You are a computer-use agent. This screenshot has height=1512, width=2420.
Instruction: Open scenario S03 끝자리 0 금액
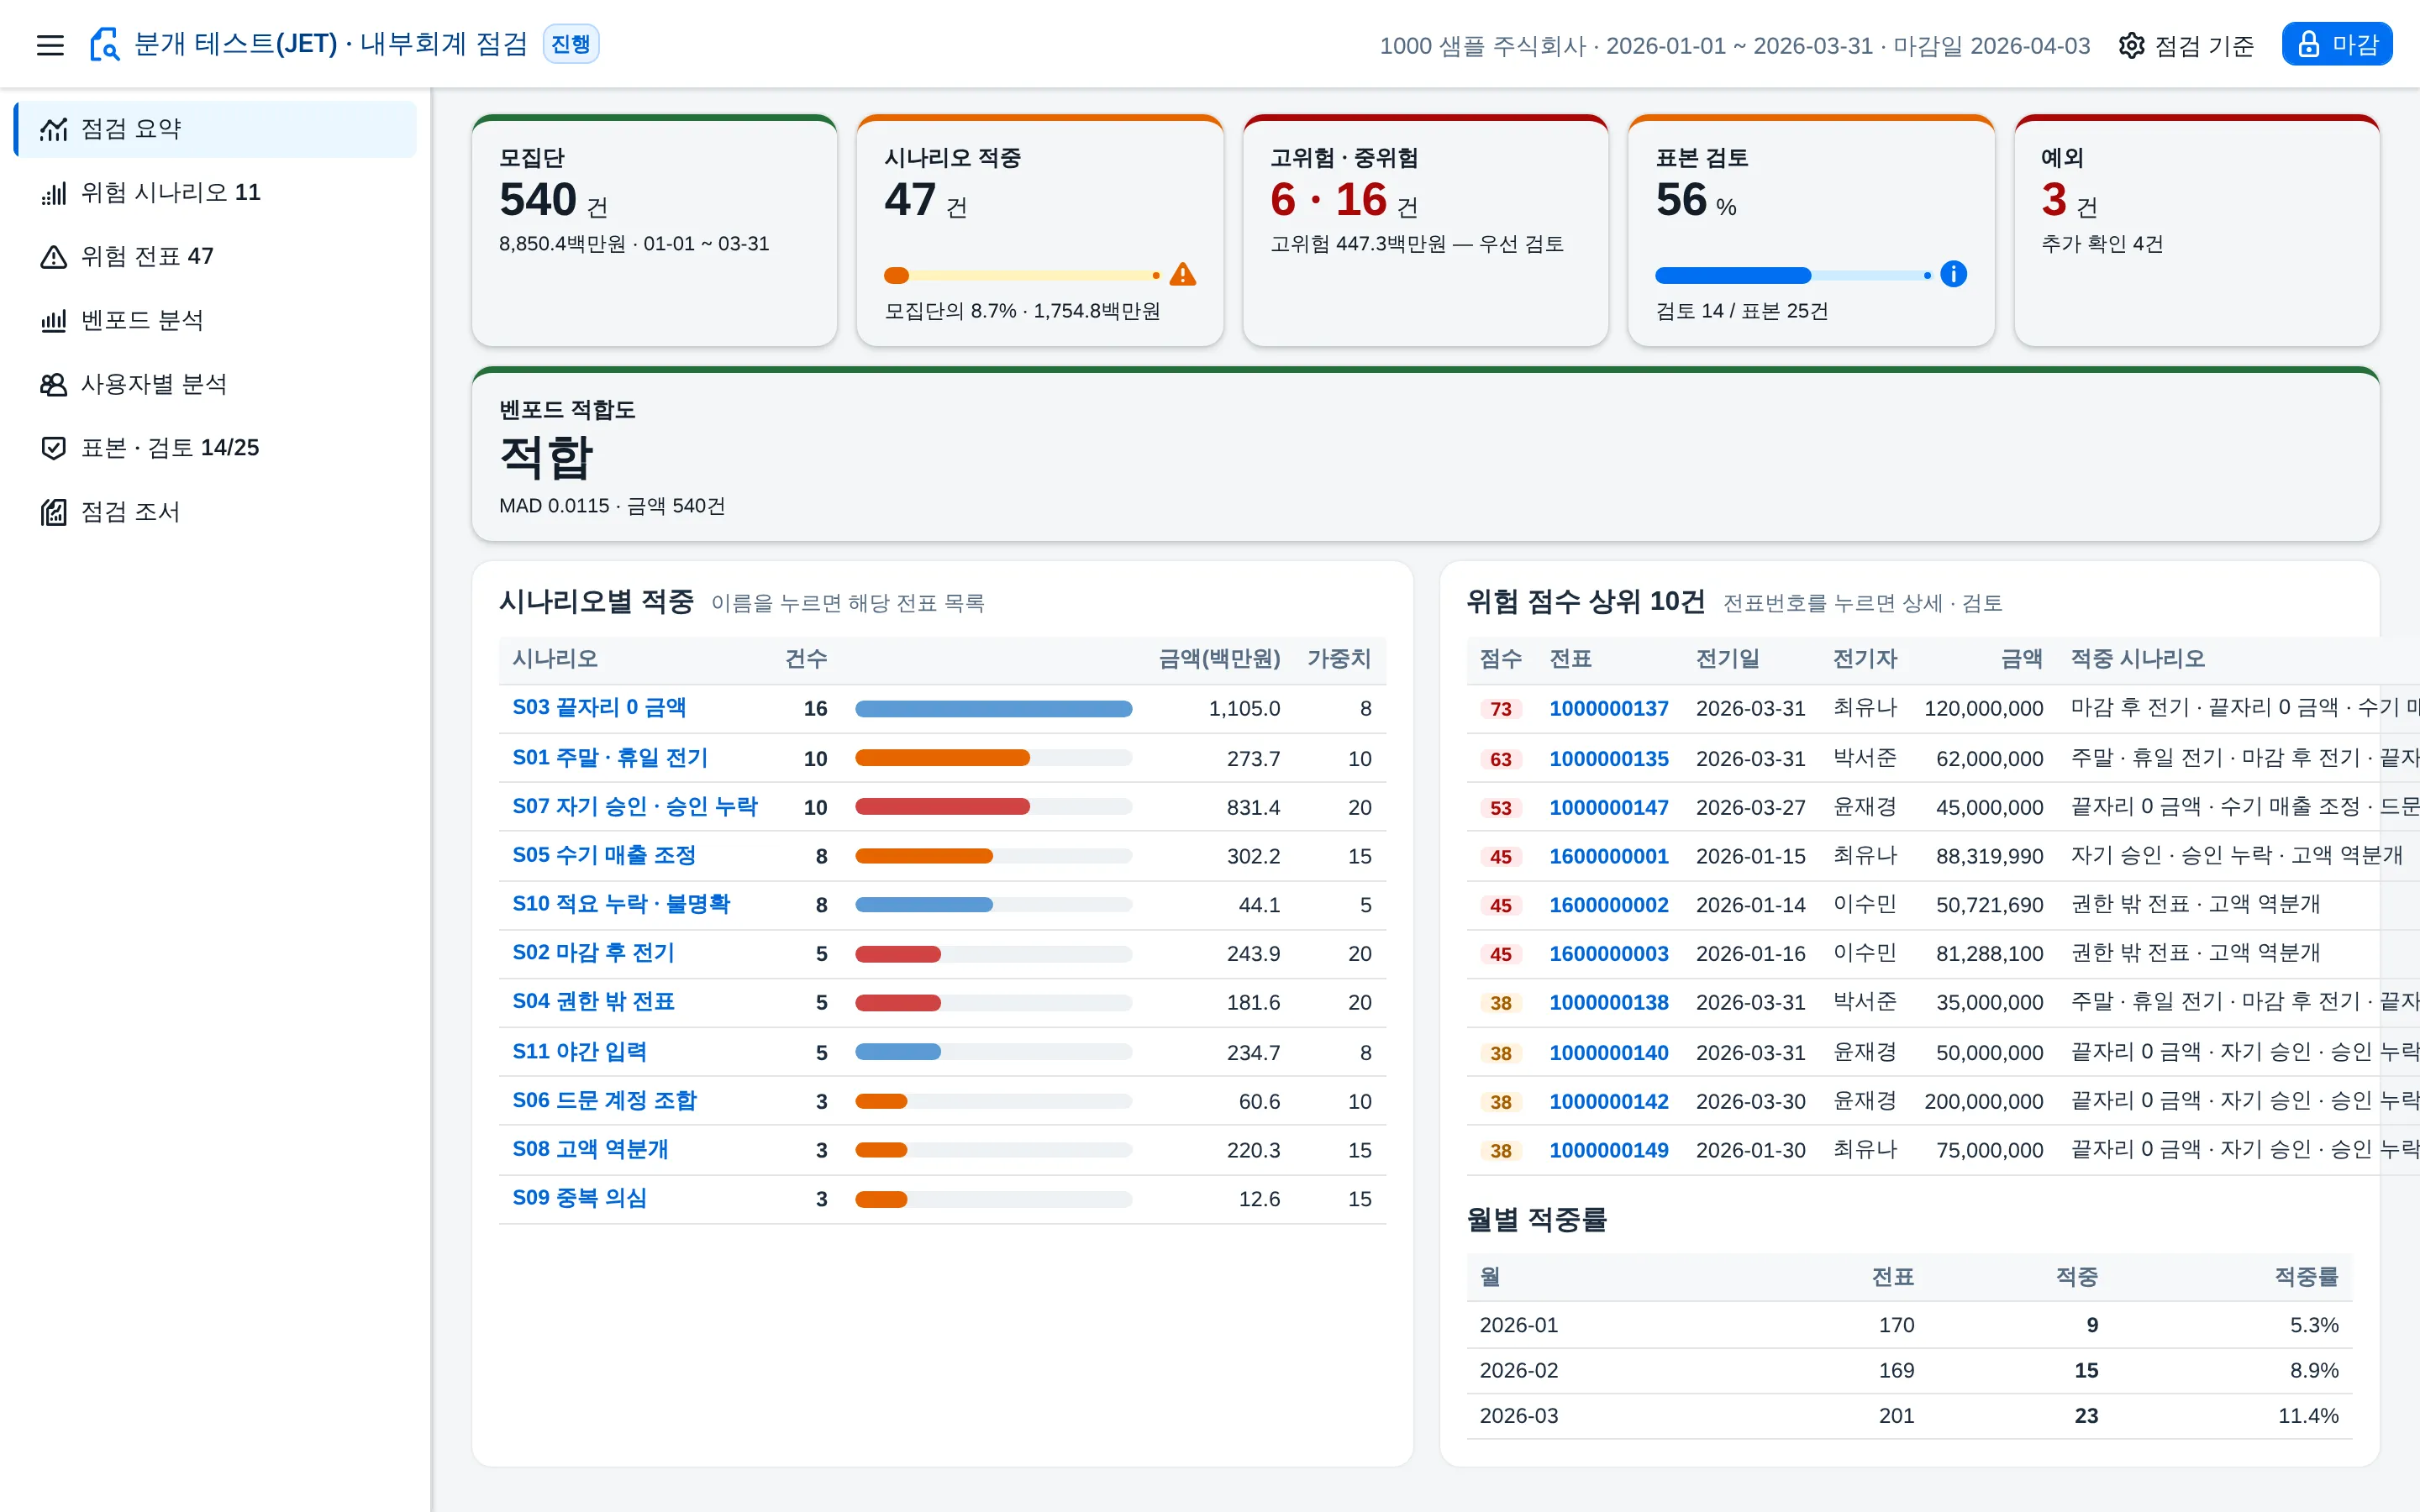pyautogui.click(x=599, y=708)
